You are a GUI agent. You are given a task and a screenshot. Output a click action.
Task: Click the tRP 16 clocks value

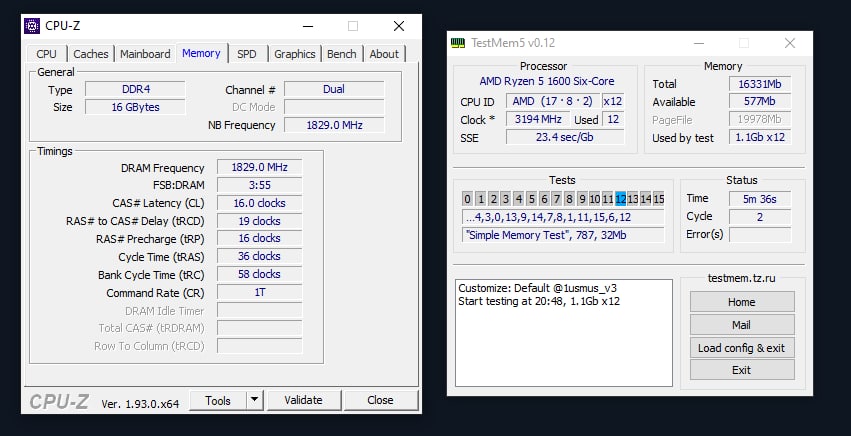pos(259,238)
